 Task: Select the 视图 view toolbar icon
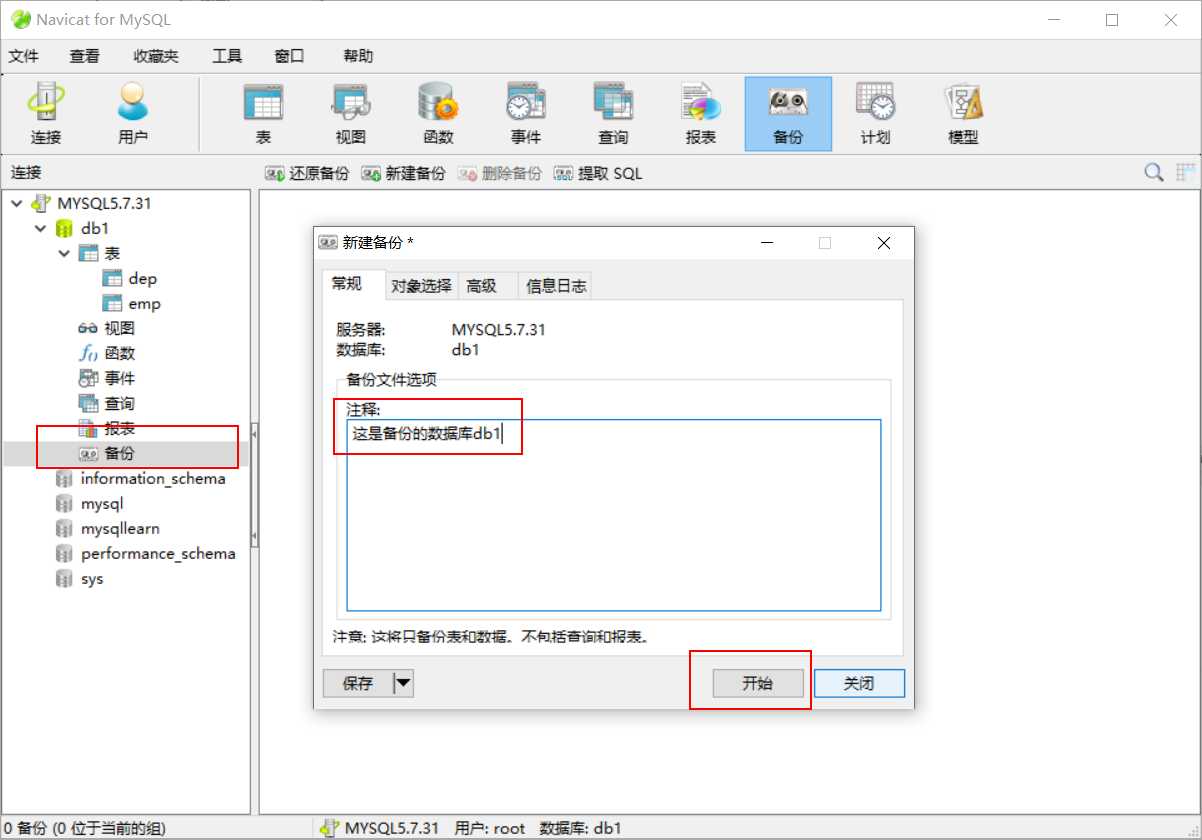[x=351, y=113]
